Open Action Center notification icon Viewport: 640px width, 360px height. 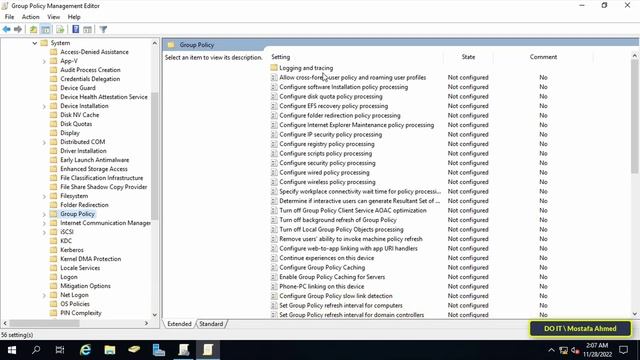coord(623,350)
